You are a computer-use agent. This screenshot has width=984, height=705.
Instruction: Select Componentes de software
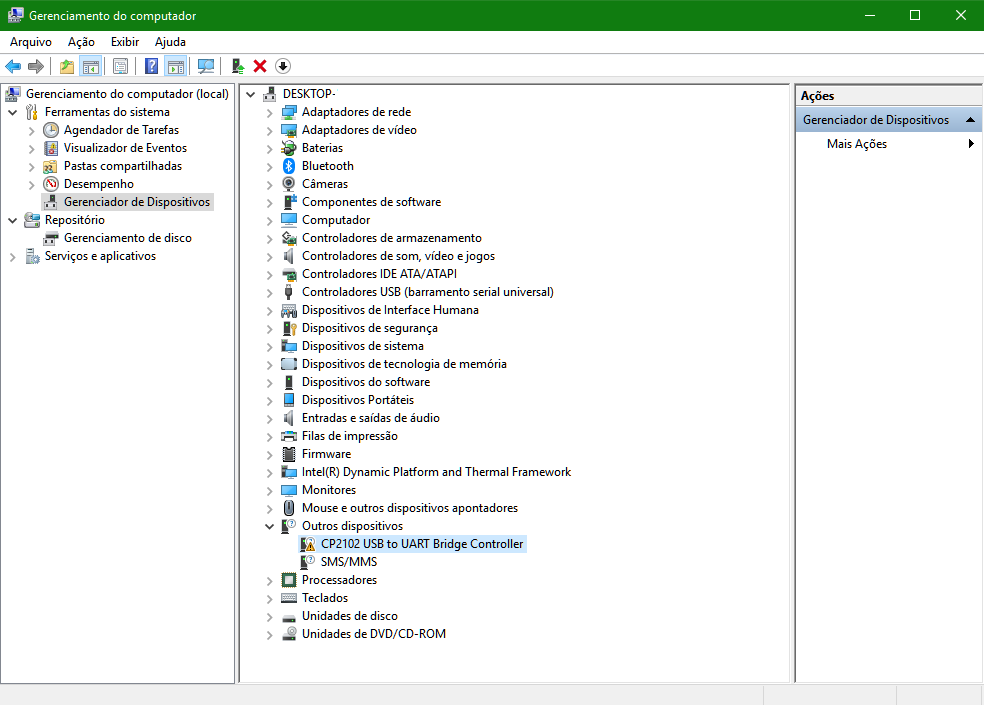coord(372,202)
